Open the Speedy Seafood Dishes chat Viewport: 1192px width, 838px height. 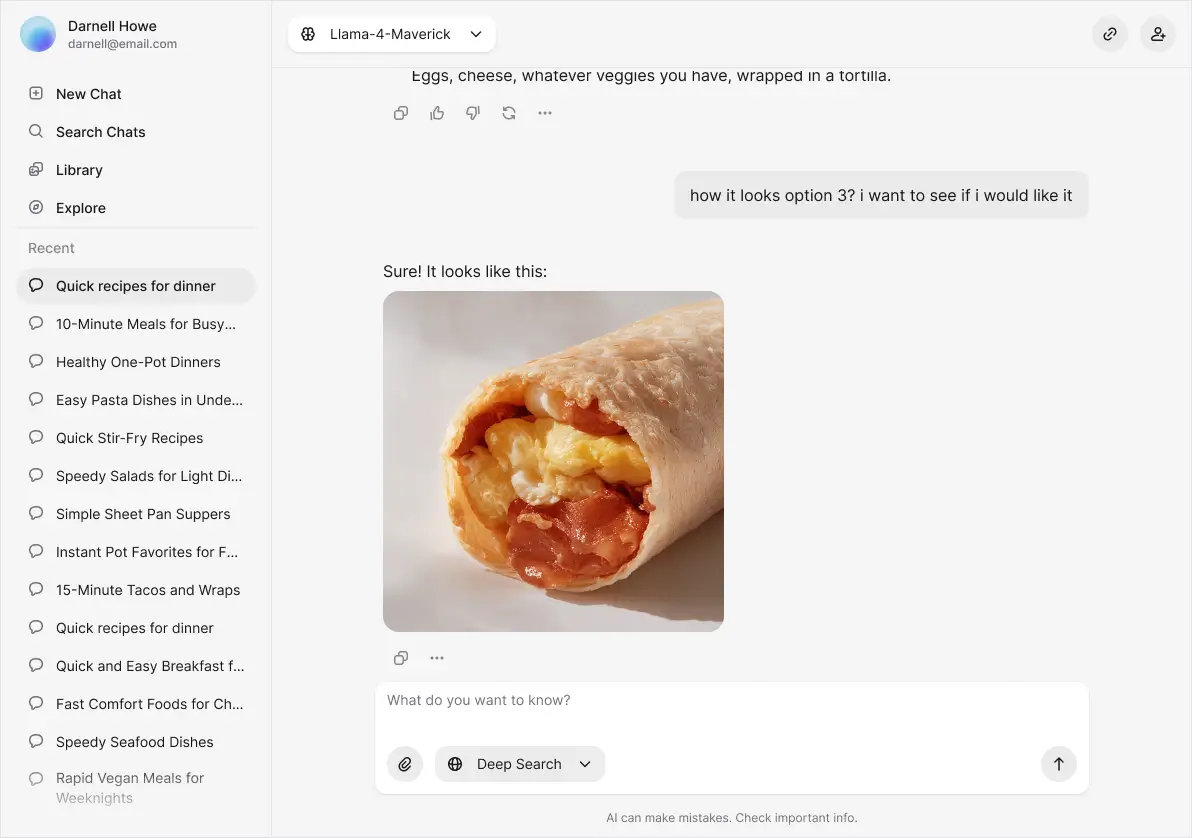coord(134,741)
